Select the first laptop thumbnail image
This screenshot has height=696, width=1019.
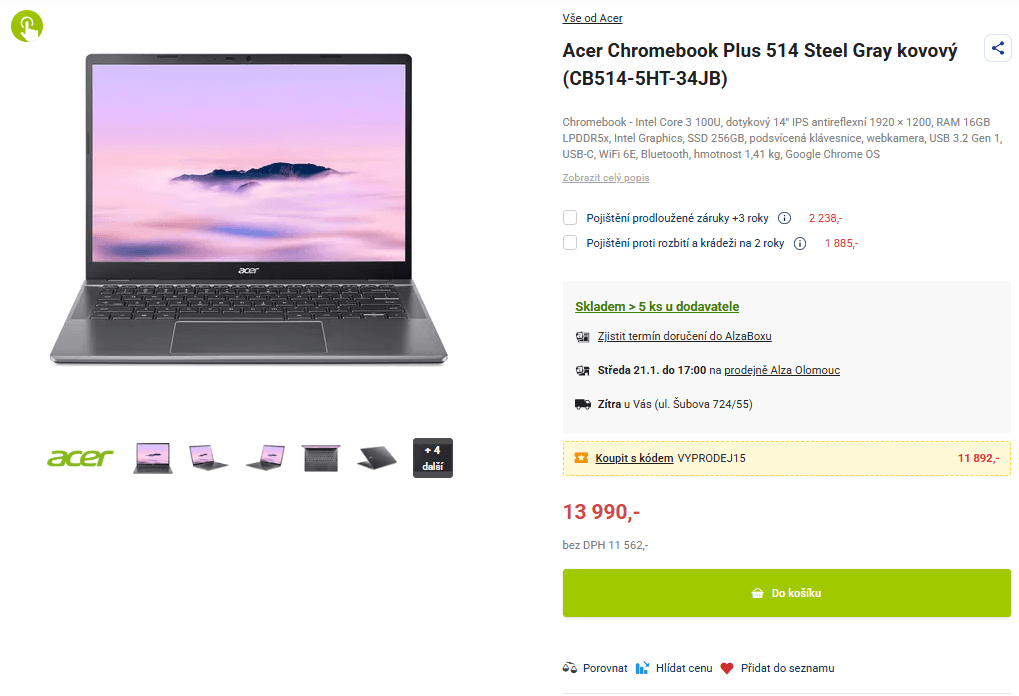pyautogui.click(x=152, y=457)
